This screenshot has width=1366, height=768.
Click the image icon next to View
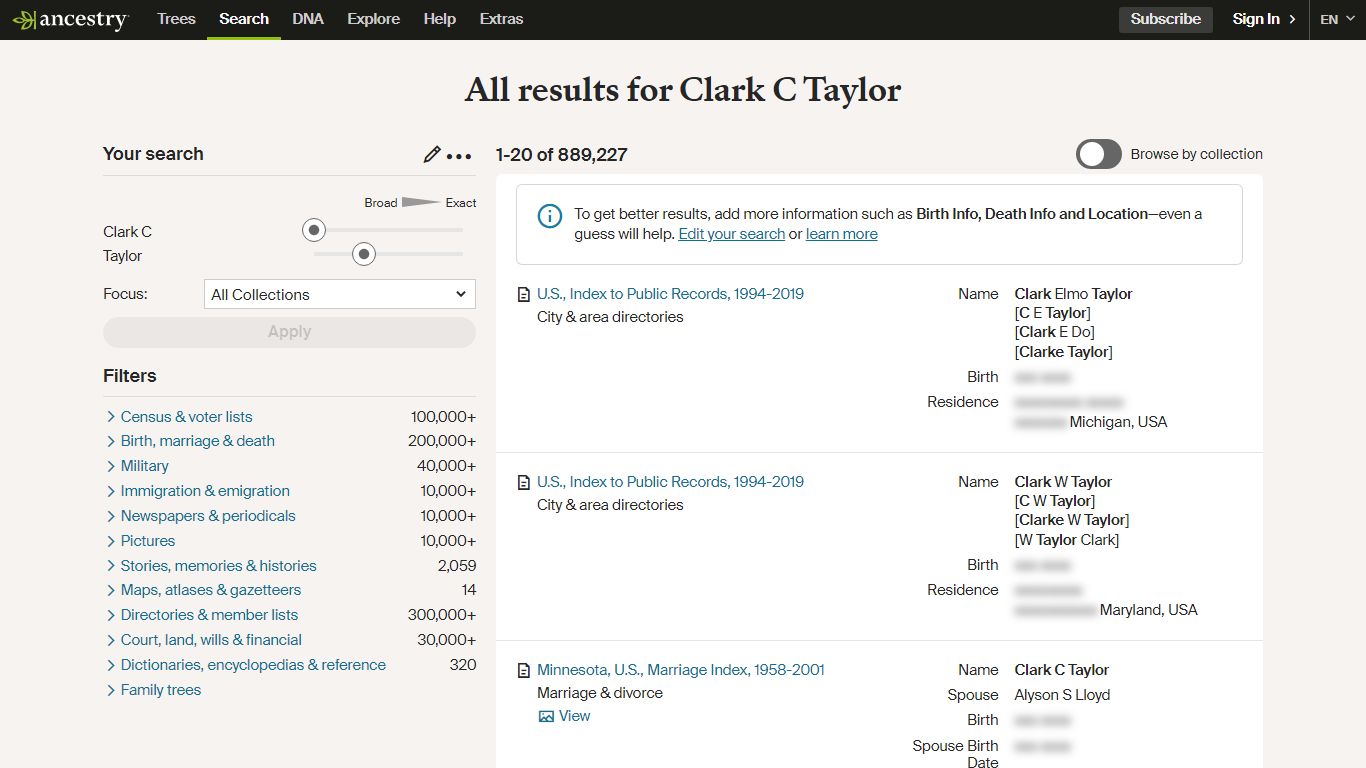point(546,716)
